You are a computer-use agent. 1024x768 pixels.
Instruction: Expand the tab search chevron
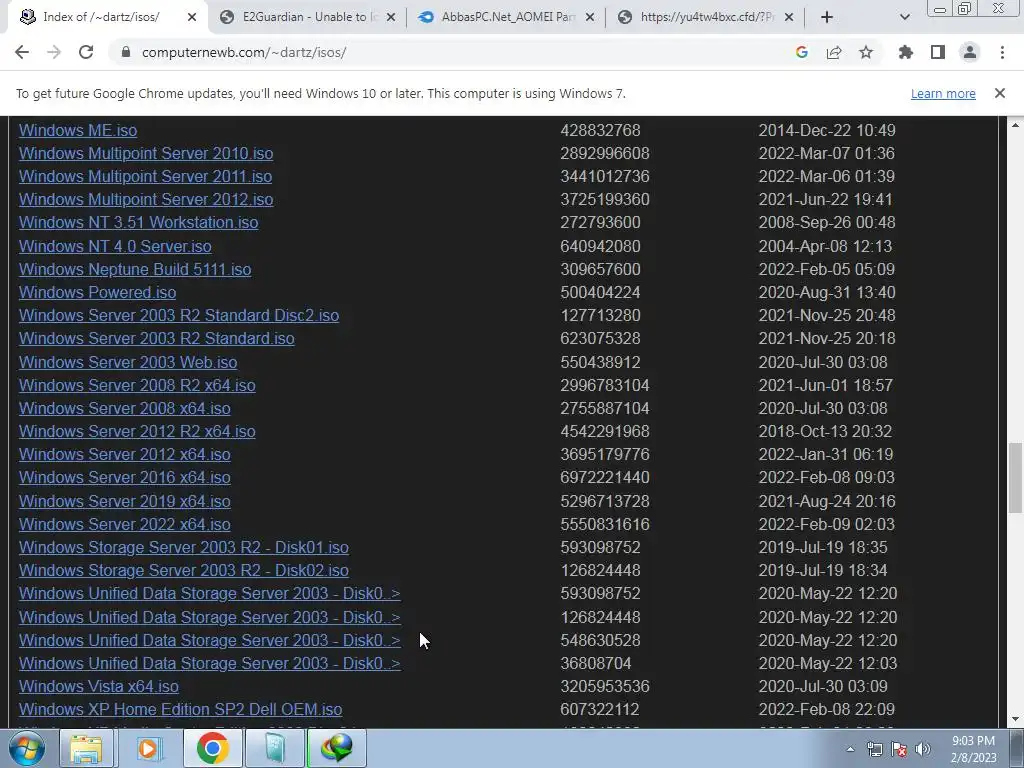point(904,17)
